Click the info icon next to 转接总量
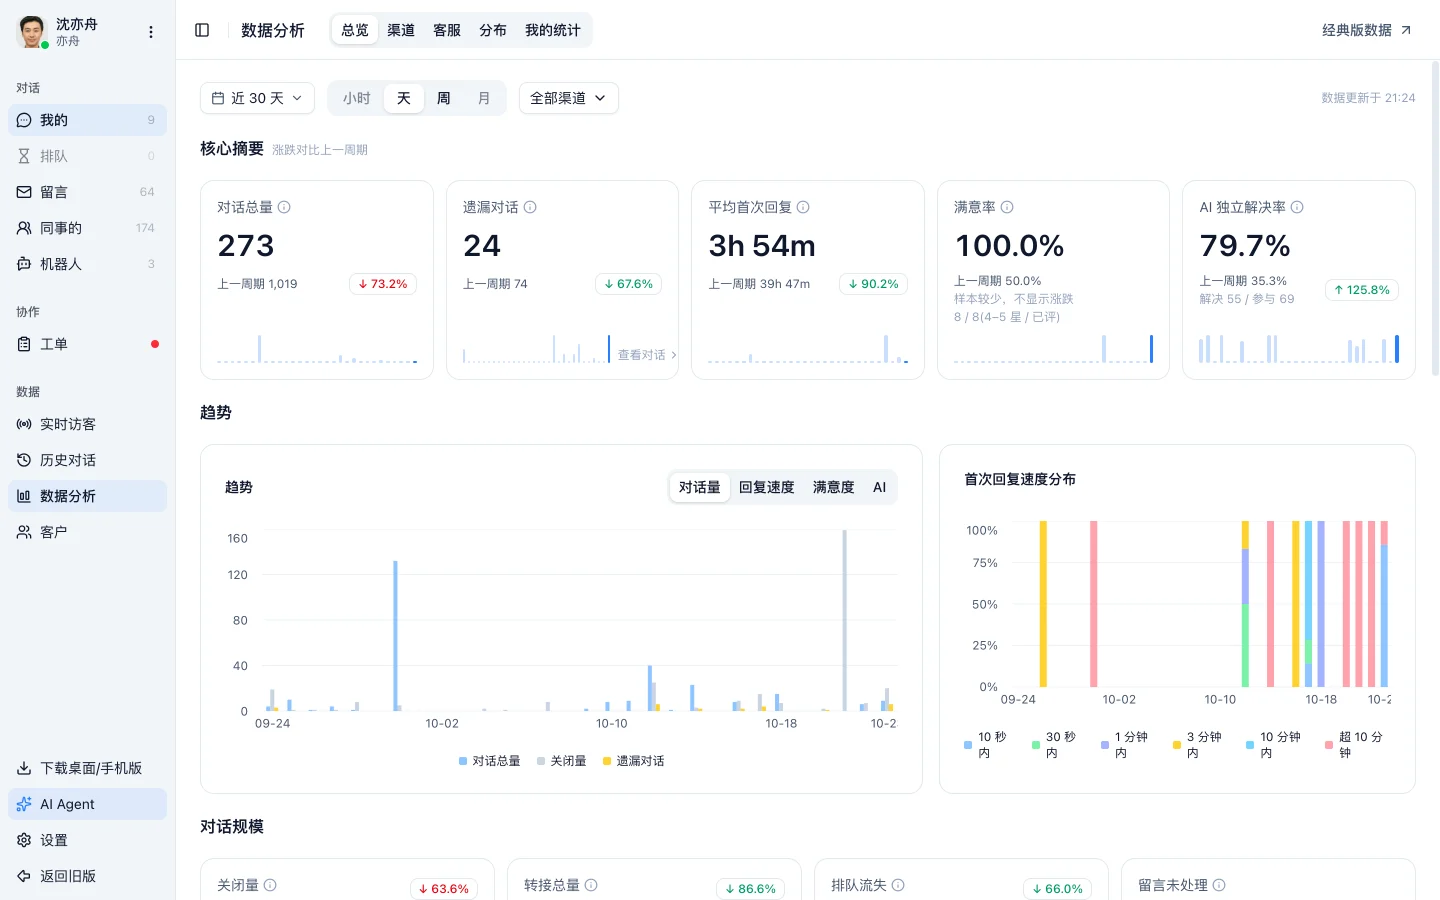The image size is (1440, 900). 591,885
